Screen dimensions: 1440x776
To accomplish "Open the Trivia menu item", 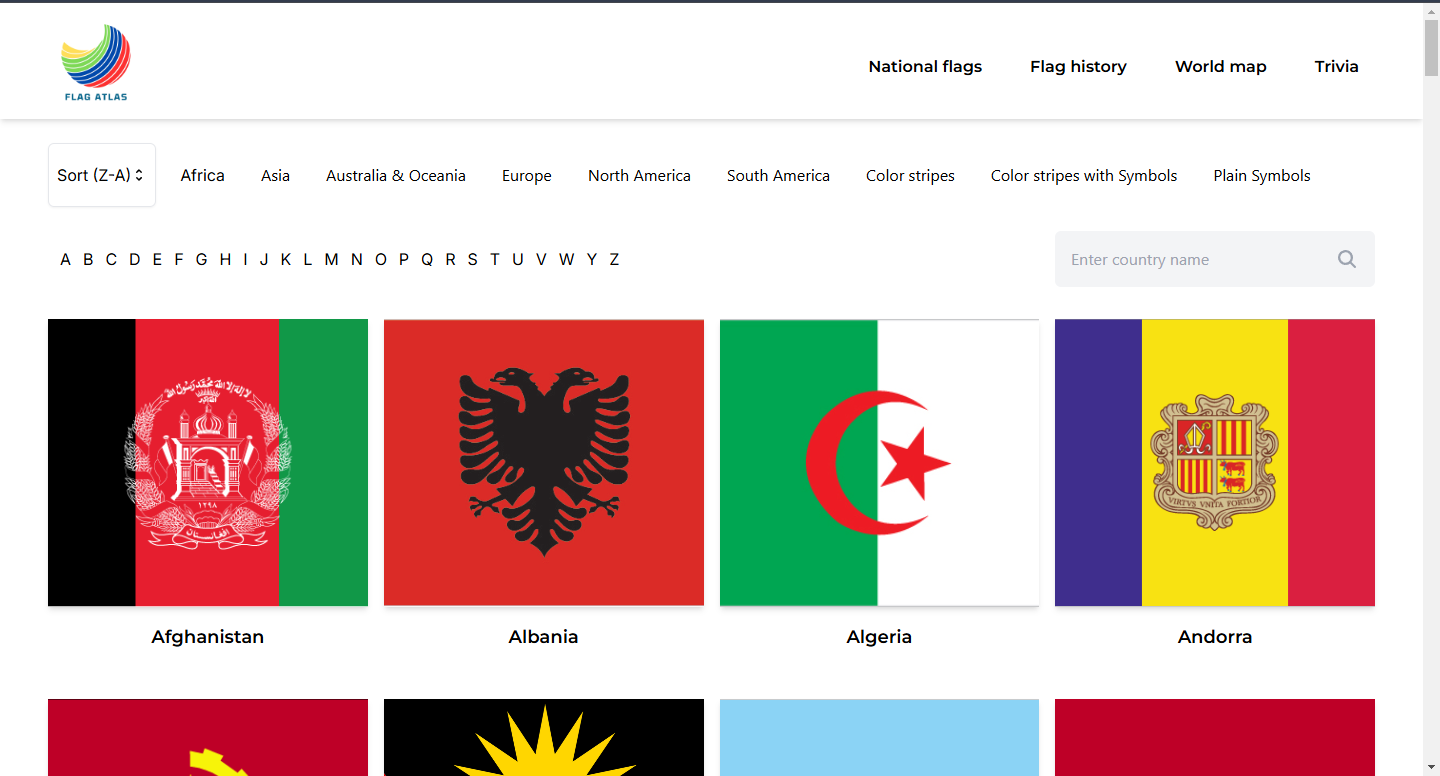I will (1336, 66).
